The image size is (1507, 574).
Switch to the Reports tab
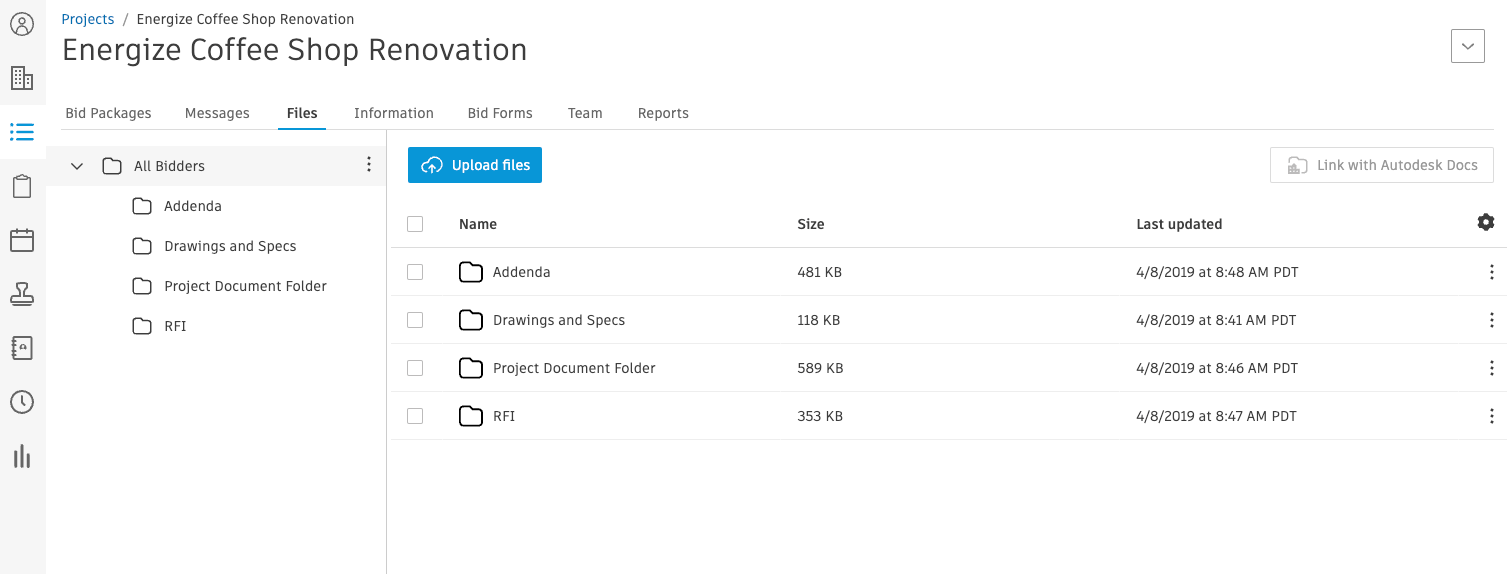(x=663, y=113)
